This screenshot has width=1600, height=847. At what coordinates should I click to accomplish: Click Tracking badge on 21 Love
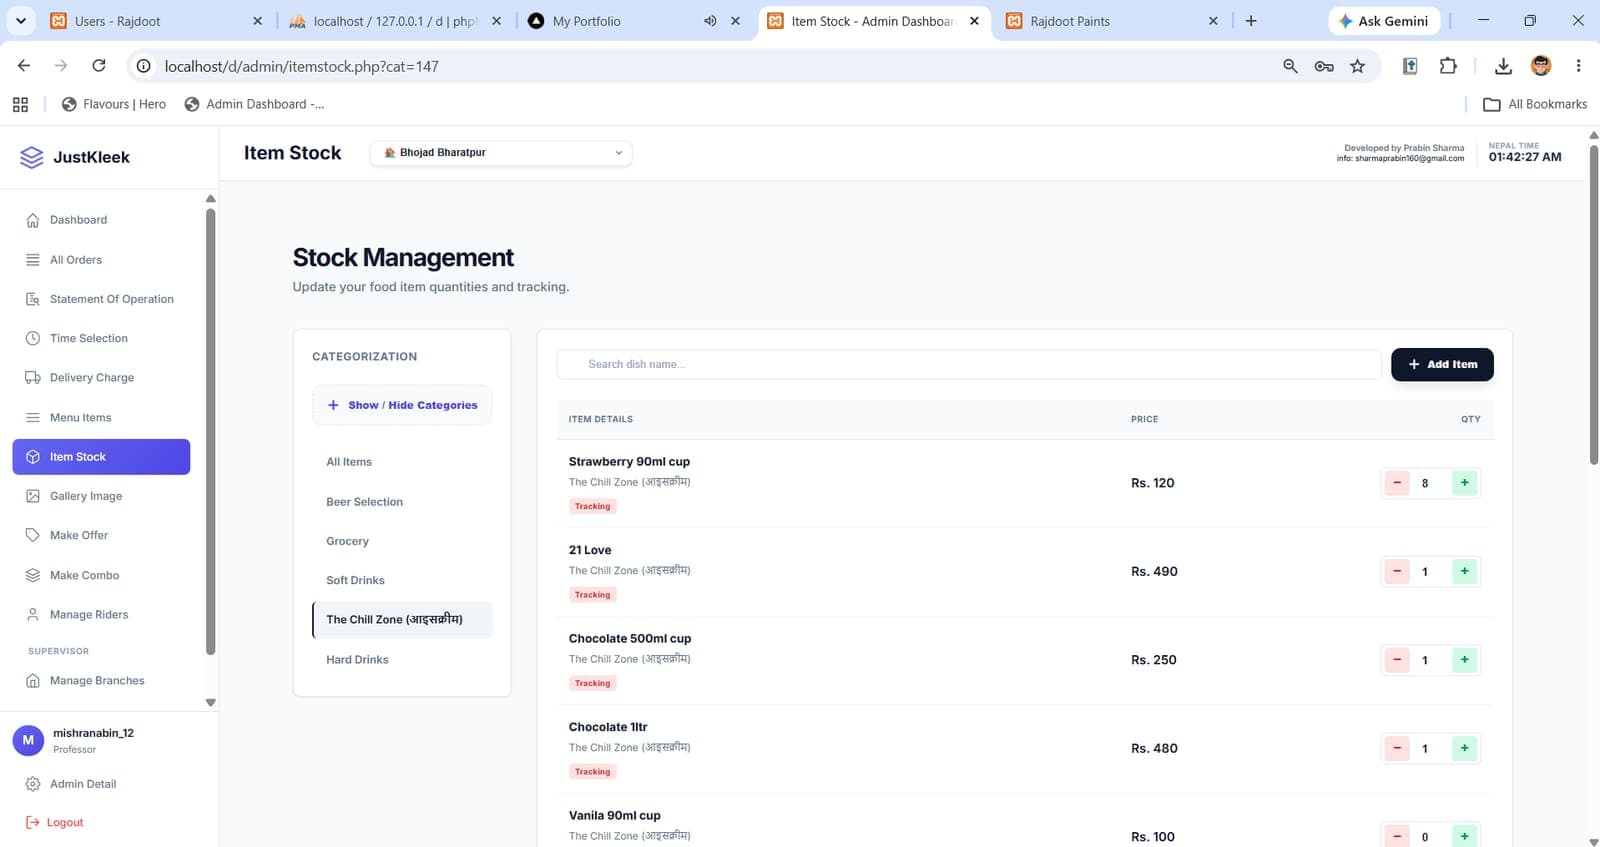click(593, 595)
